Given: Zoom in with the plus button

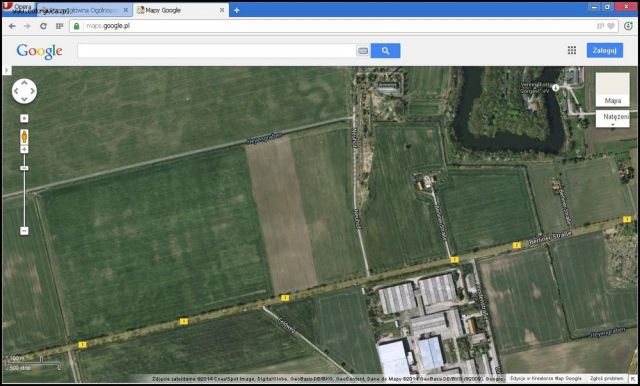Looking at the screenshot, I should [24, 149].
